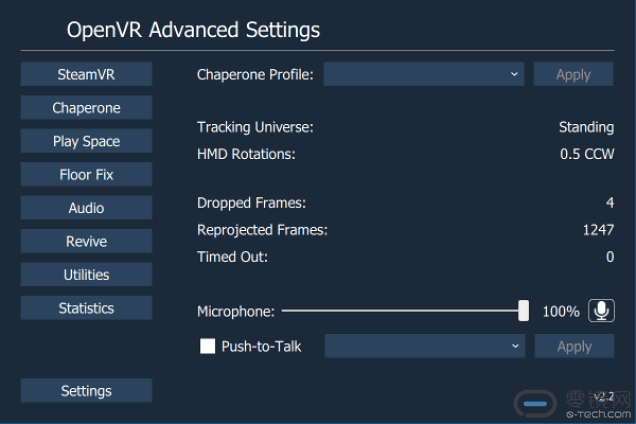The height and width of the screenshot is (424, 636).
Task: Open the Chaperone Profile dropdown
Action: 424,74
